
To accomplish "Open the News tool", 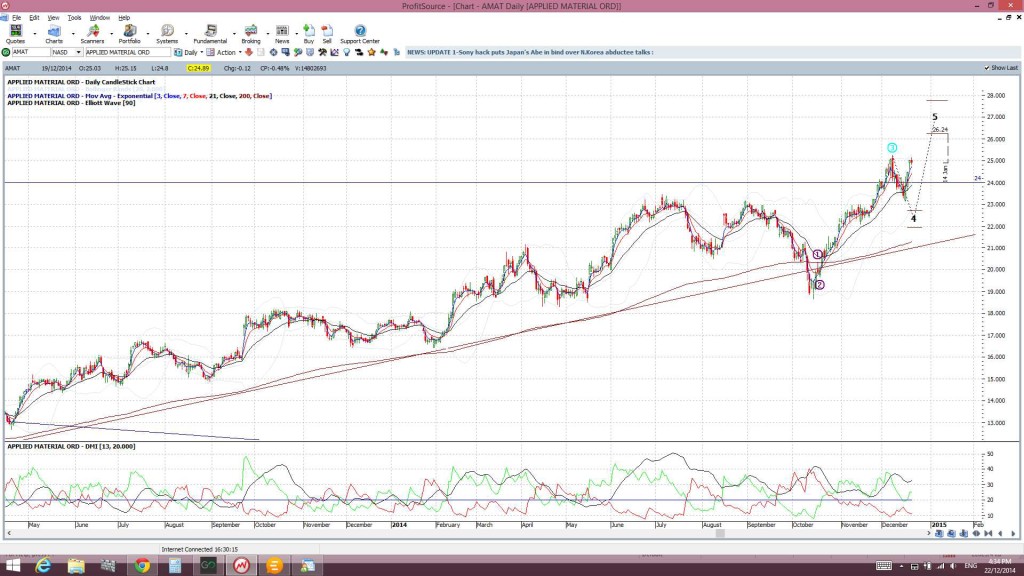I will 282,31.
